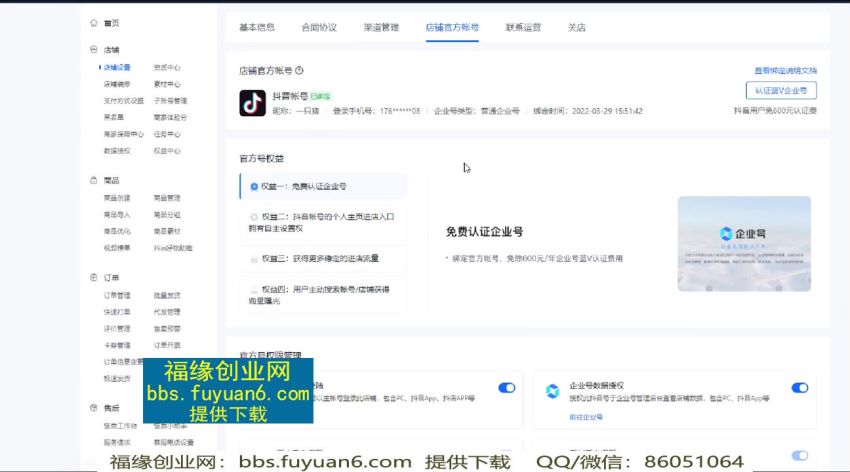Image resolution: width=850 pixels, height=472 pixels.
Task: Select 权益二 抖音帐号个人主页进店入口 option
Action: click(323, 222)
